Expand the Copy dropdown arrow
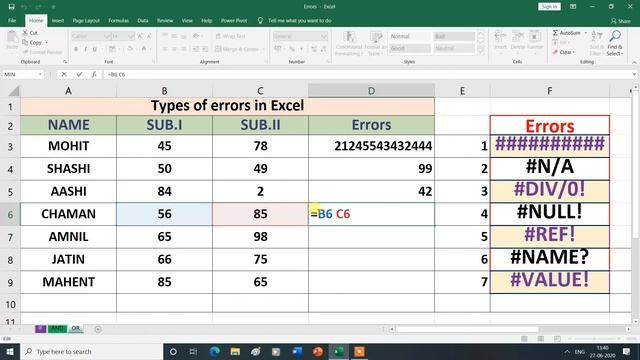 click(x=47, y=42)
